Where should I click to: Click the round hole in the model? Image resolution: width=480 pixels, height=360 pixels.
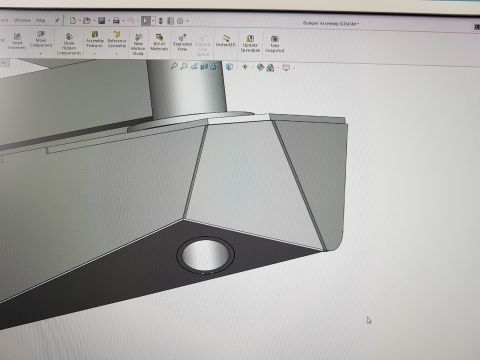(205, 254)
